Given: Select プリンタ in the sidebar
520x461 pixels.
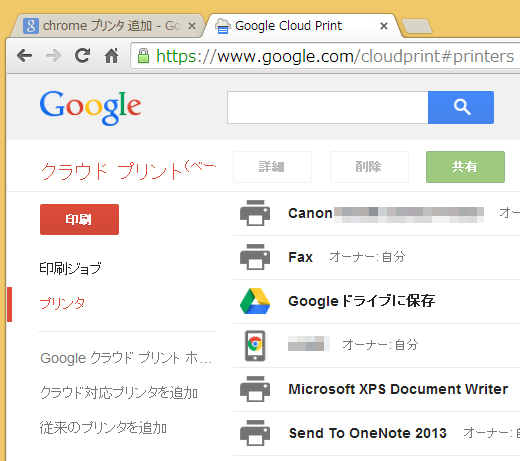Looking at the screenshot, I should point(62,304).
